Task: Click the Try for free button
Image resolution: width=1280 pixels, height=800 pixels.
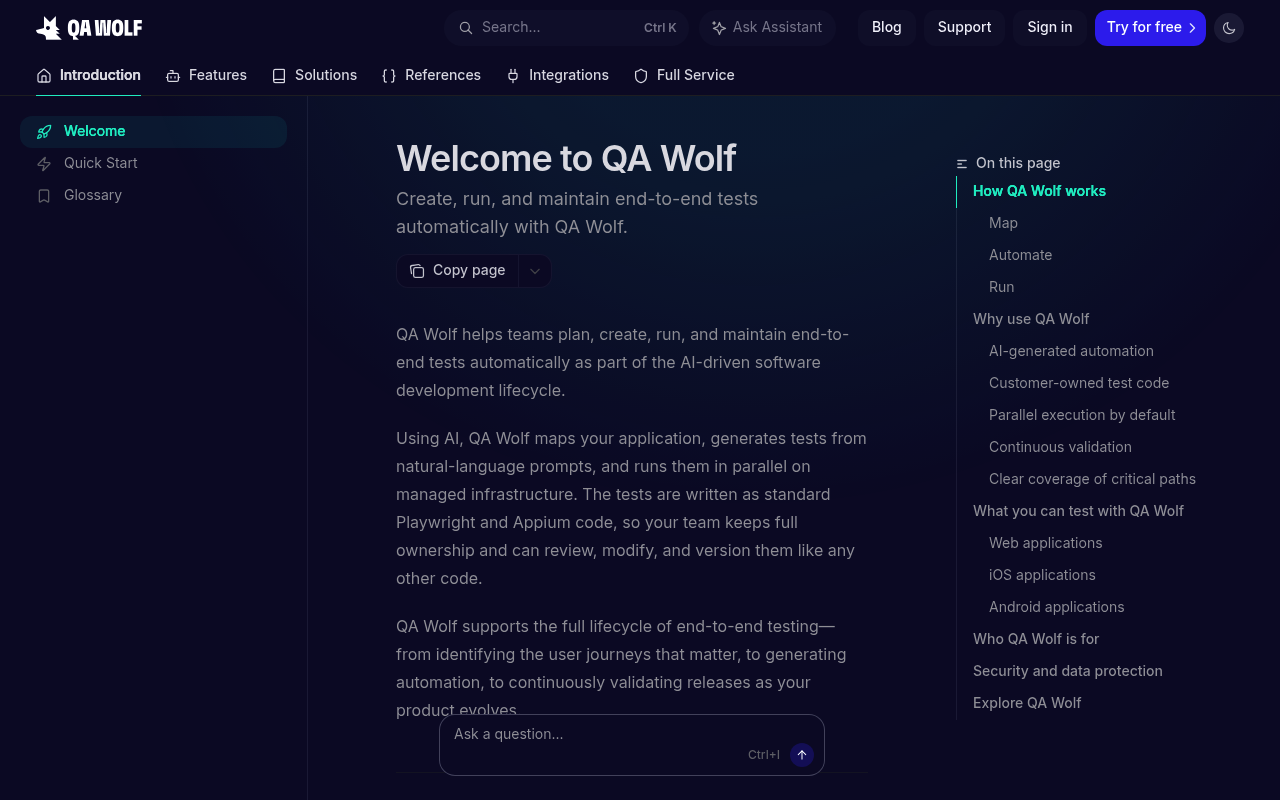Action: pyautogui.click(x=1150, y=28)
